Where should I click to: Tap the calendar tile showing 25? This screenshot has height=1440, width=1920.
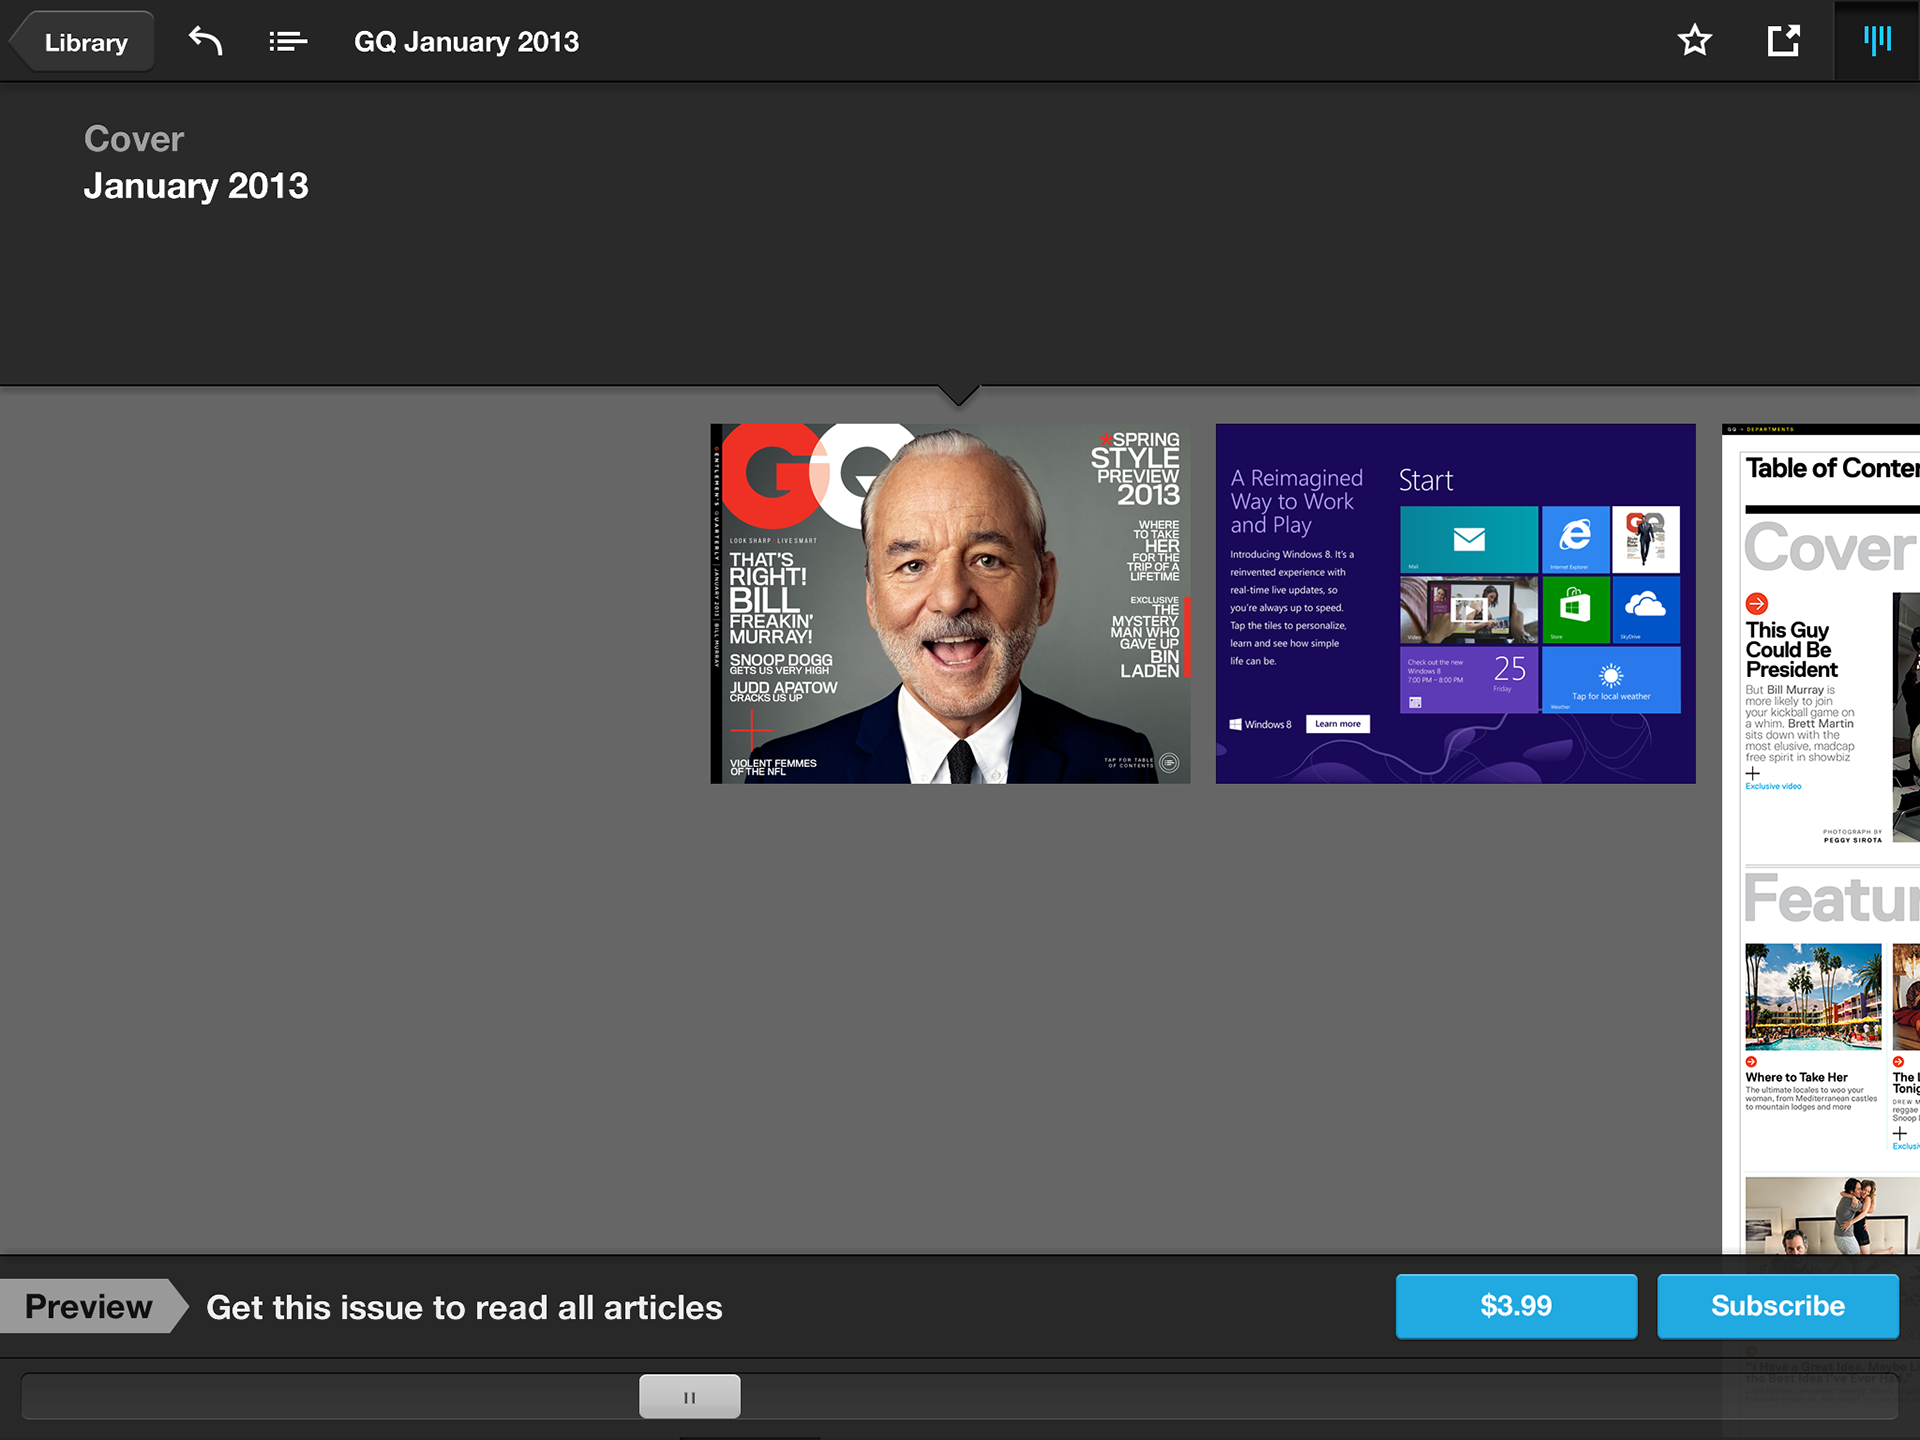tap(1469, 680)
